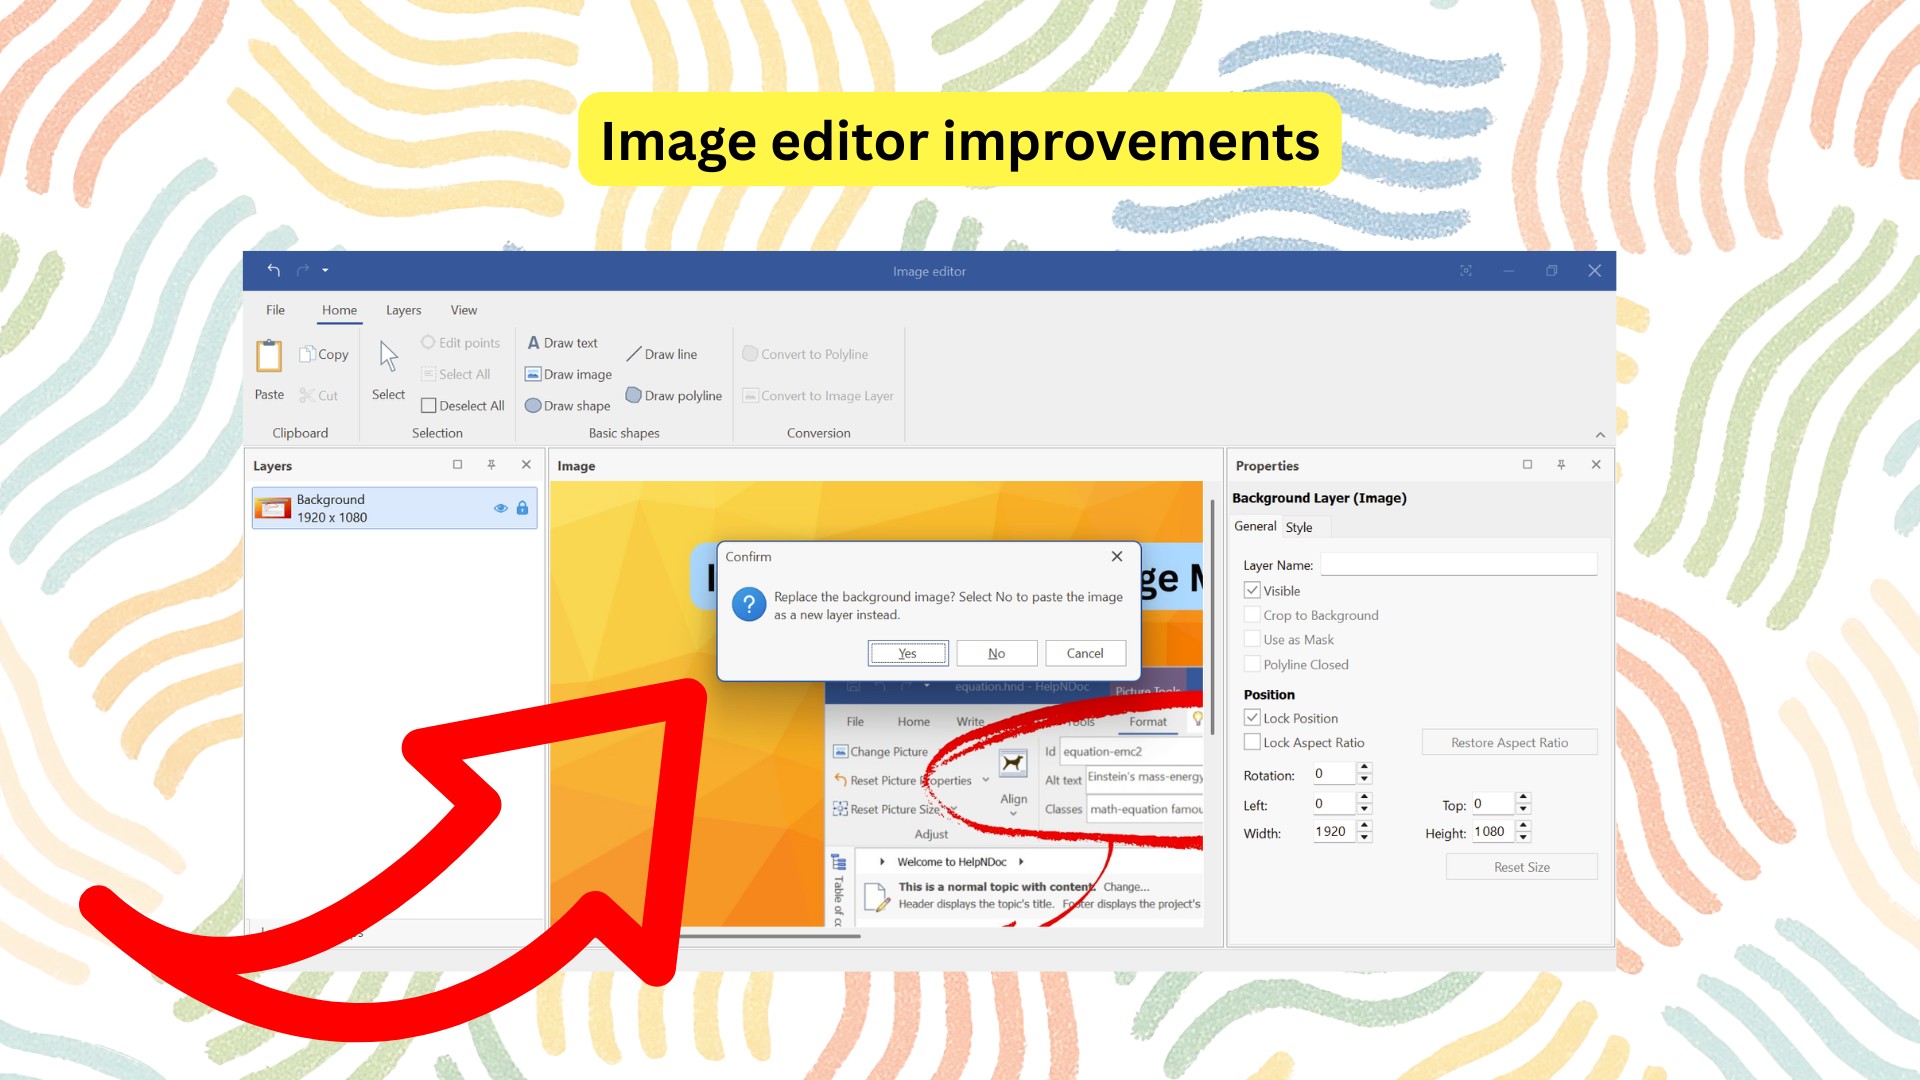Toggle Polyline Closed checkbox

[1252, 664]
